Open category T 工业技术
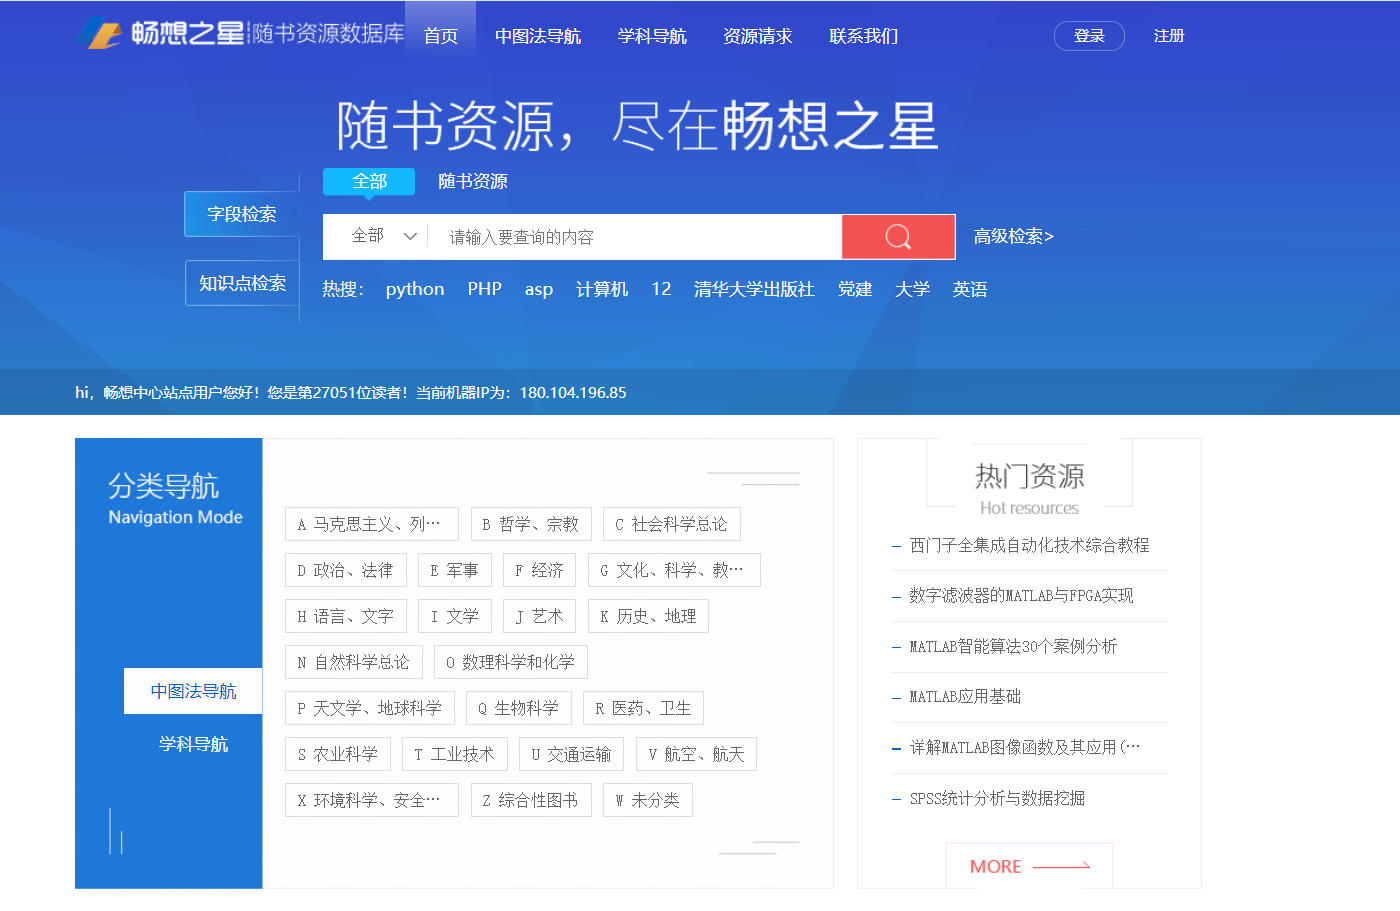Image resolution: width=1400 pixels, height=911 pixels. 454,754
